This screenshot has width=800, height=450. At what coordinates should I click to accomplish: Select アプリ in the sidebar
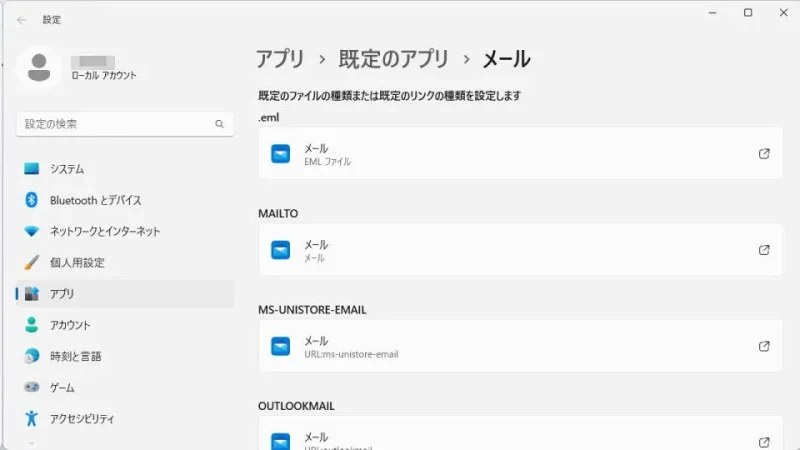point(62,294)
